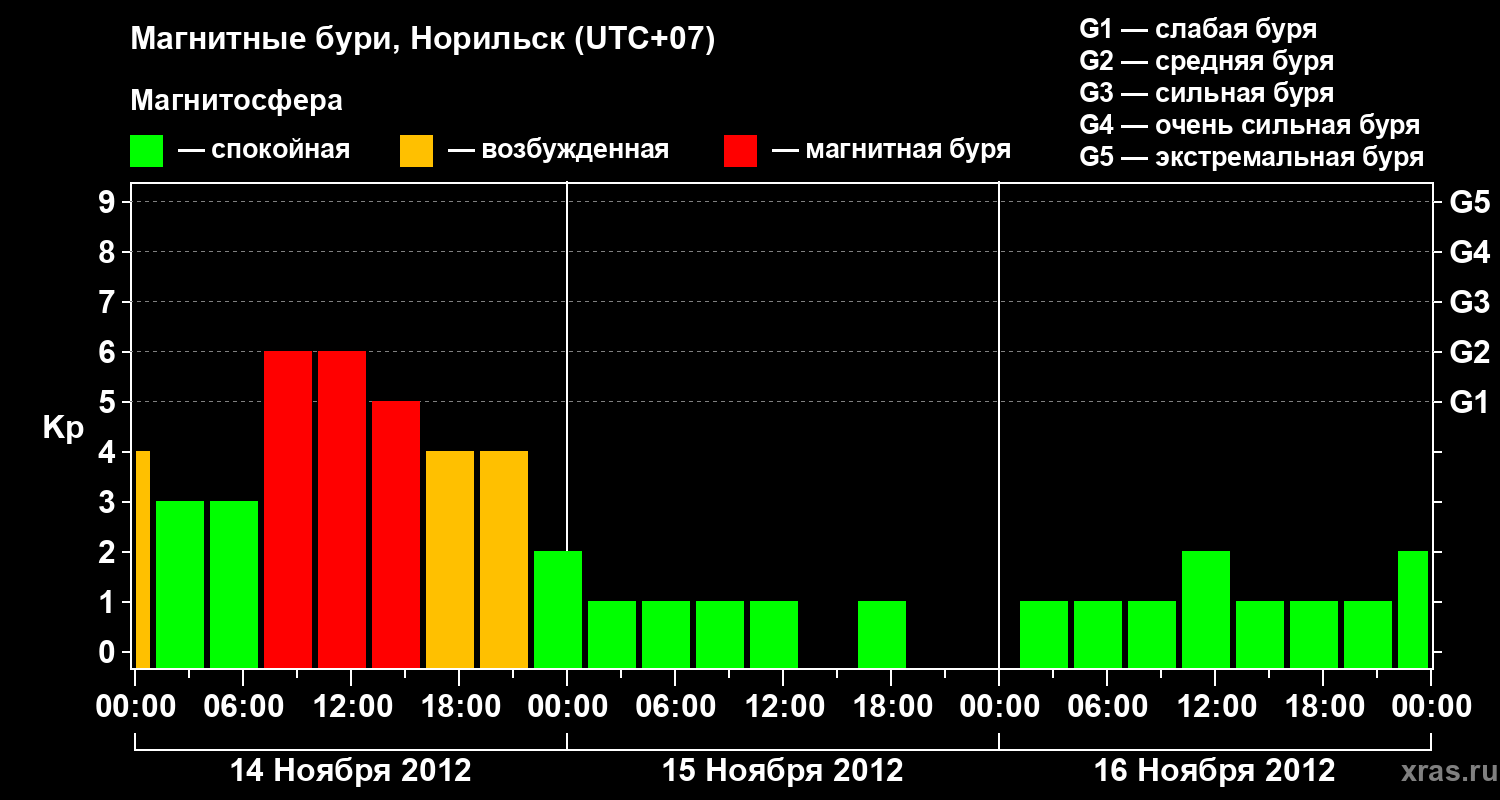
Task: Click the 'G2 — средняя буря' line
Action: point(1207,61)
